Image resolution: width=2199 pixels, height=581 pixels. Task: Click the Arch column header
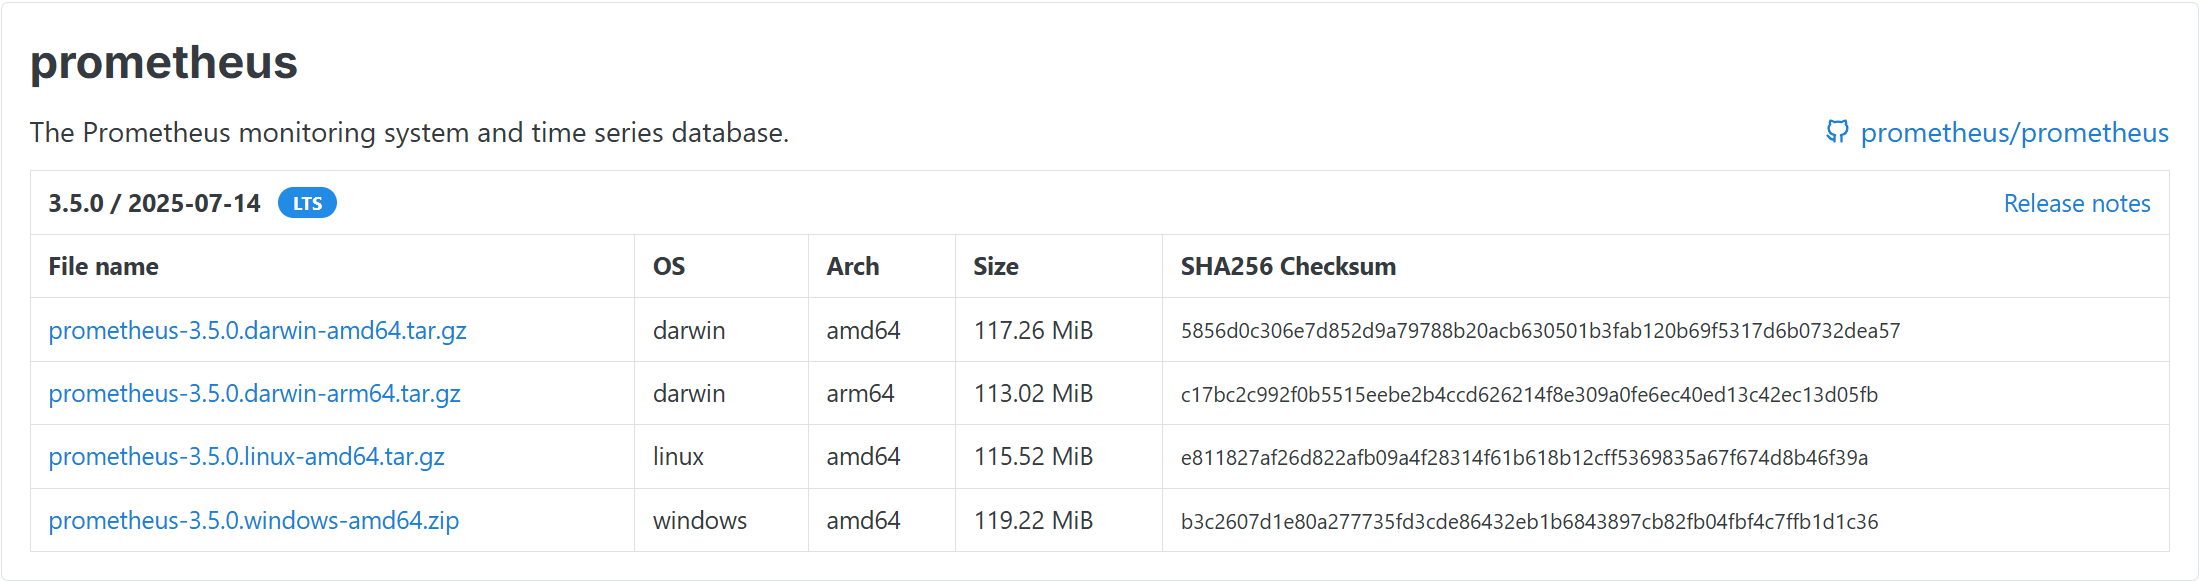(853, 266)
